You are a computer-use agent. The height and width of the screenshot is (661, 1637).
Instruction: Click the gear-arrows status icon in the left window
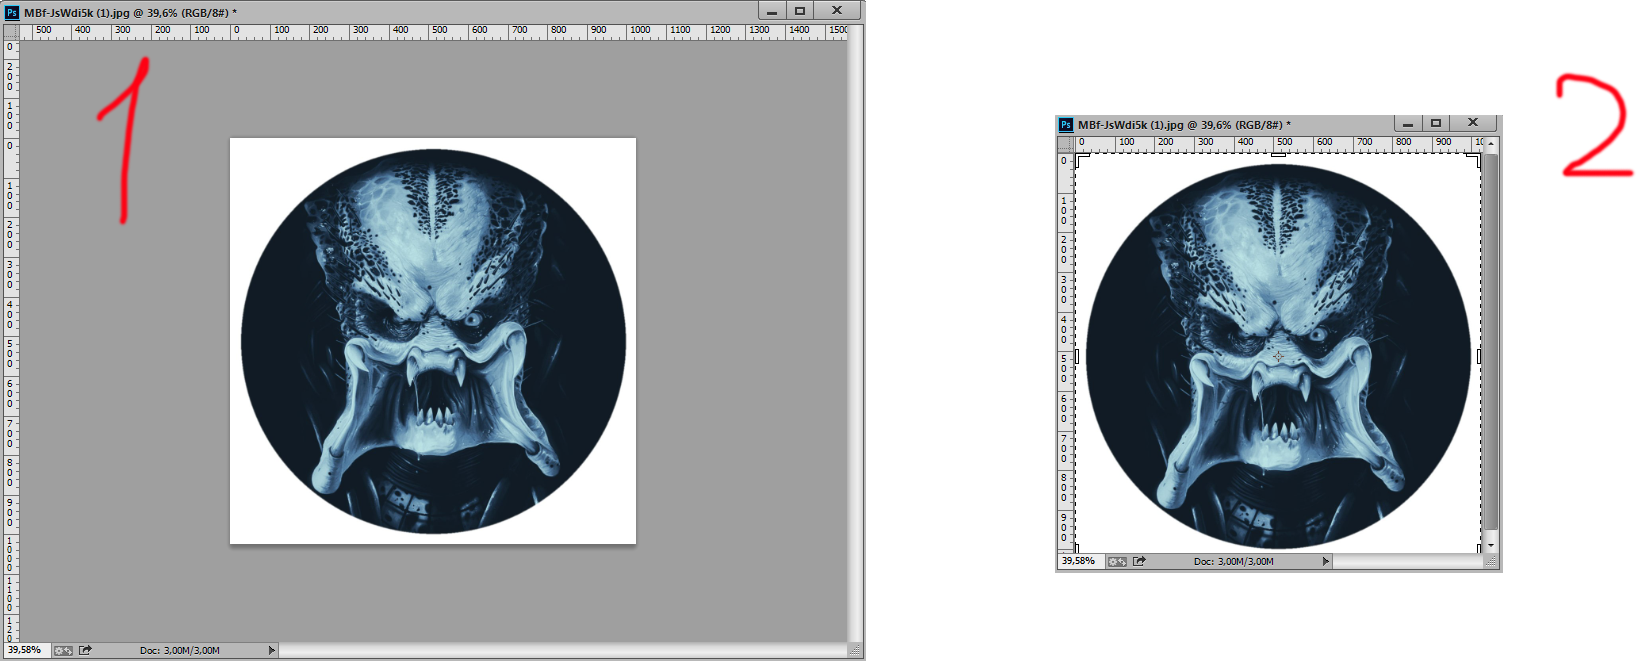pyautogui.click(x=63, y=650)
